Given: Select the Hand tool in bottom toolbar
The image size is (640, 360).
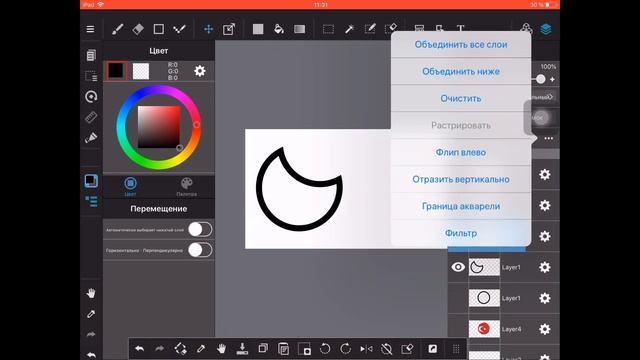Looking at the screenshot, I should pyautogui.click(x=222, y=349).
